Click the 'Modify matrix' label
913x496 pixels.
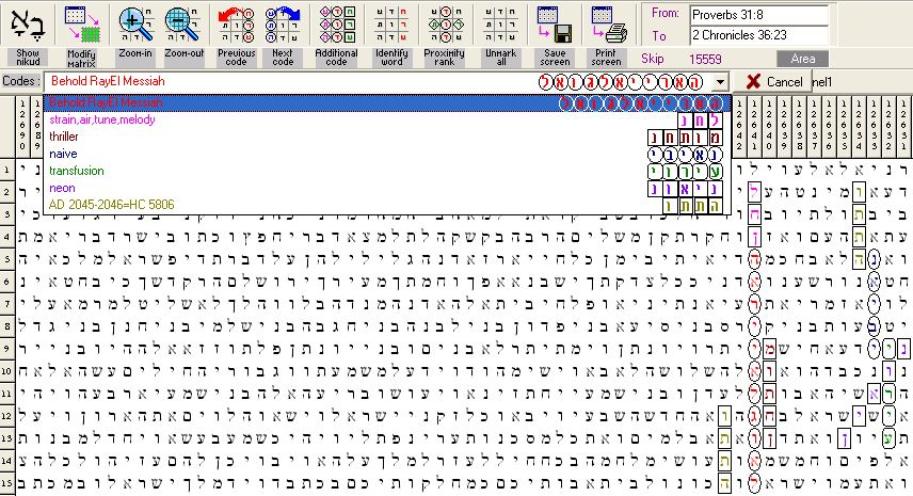(x=81, y=58)
